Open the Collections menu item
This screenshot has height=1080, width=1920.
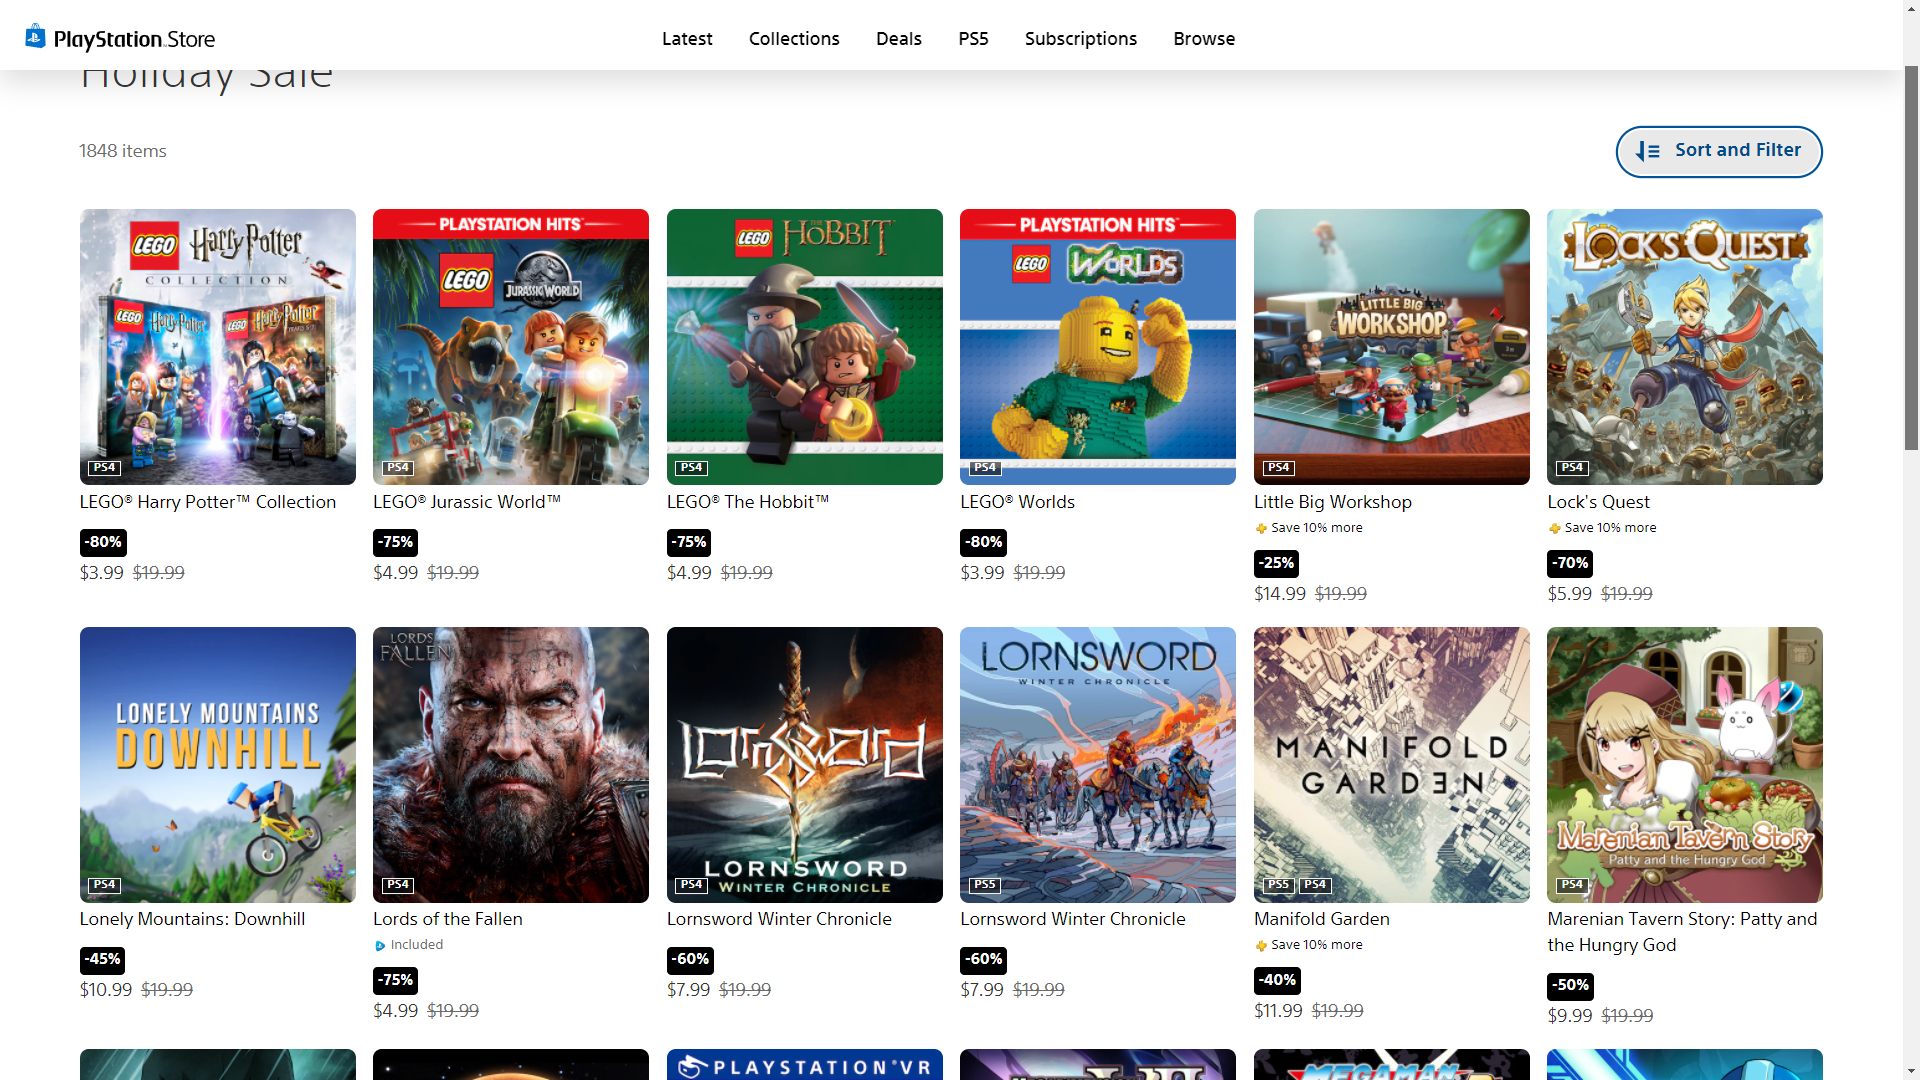click(x=794, y=39)
